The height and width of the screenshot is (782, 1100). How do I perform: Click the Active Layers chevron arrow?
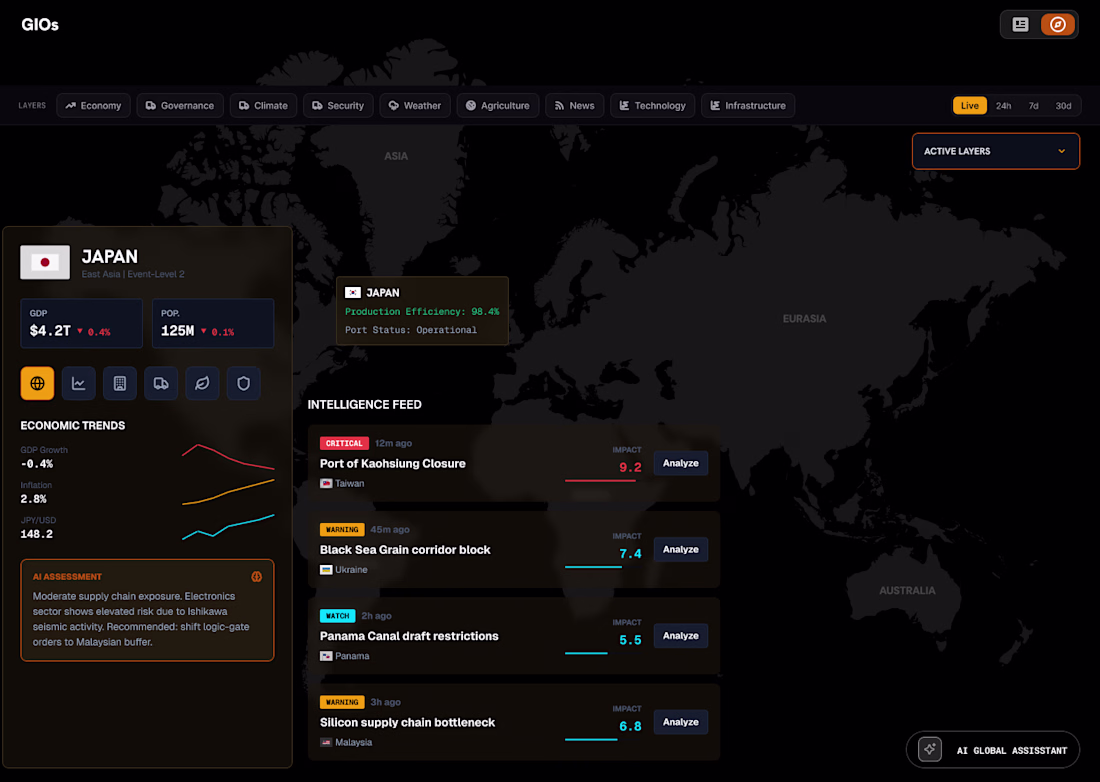(x=1061, y=151)
